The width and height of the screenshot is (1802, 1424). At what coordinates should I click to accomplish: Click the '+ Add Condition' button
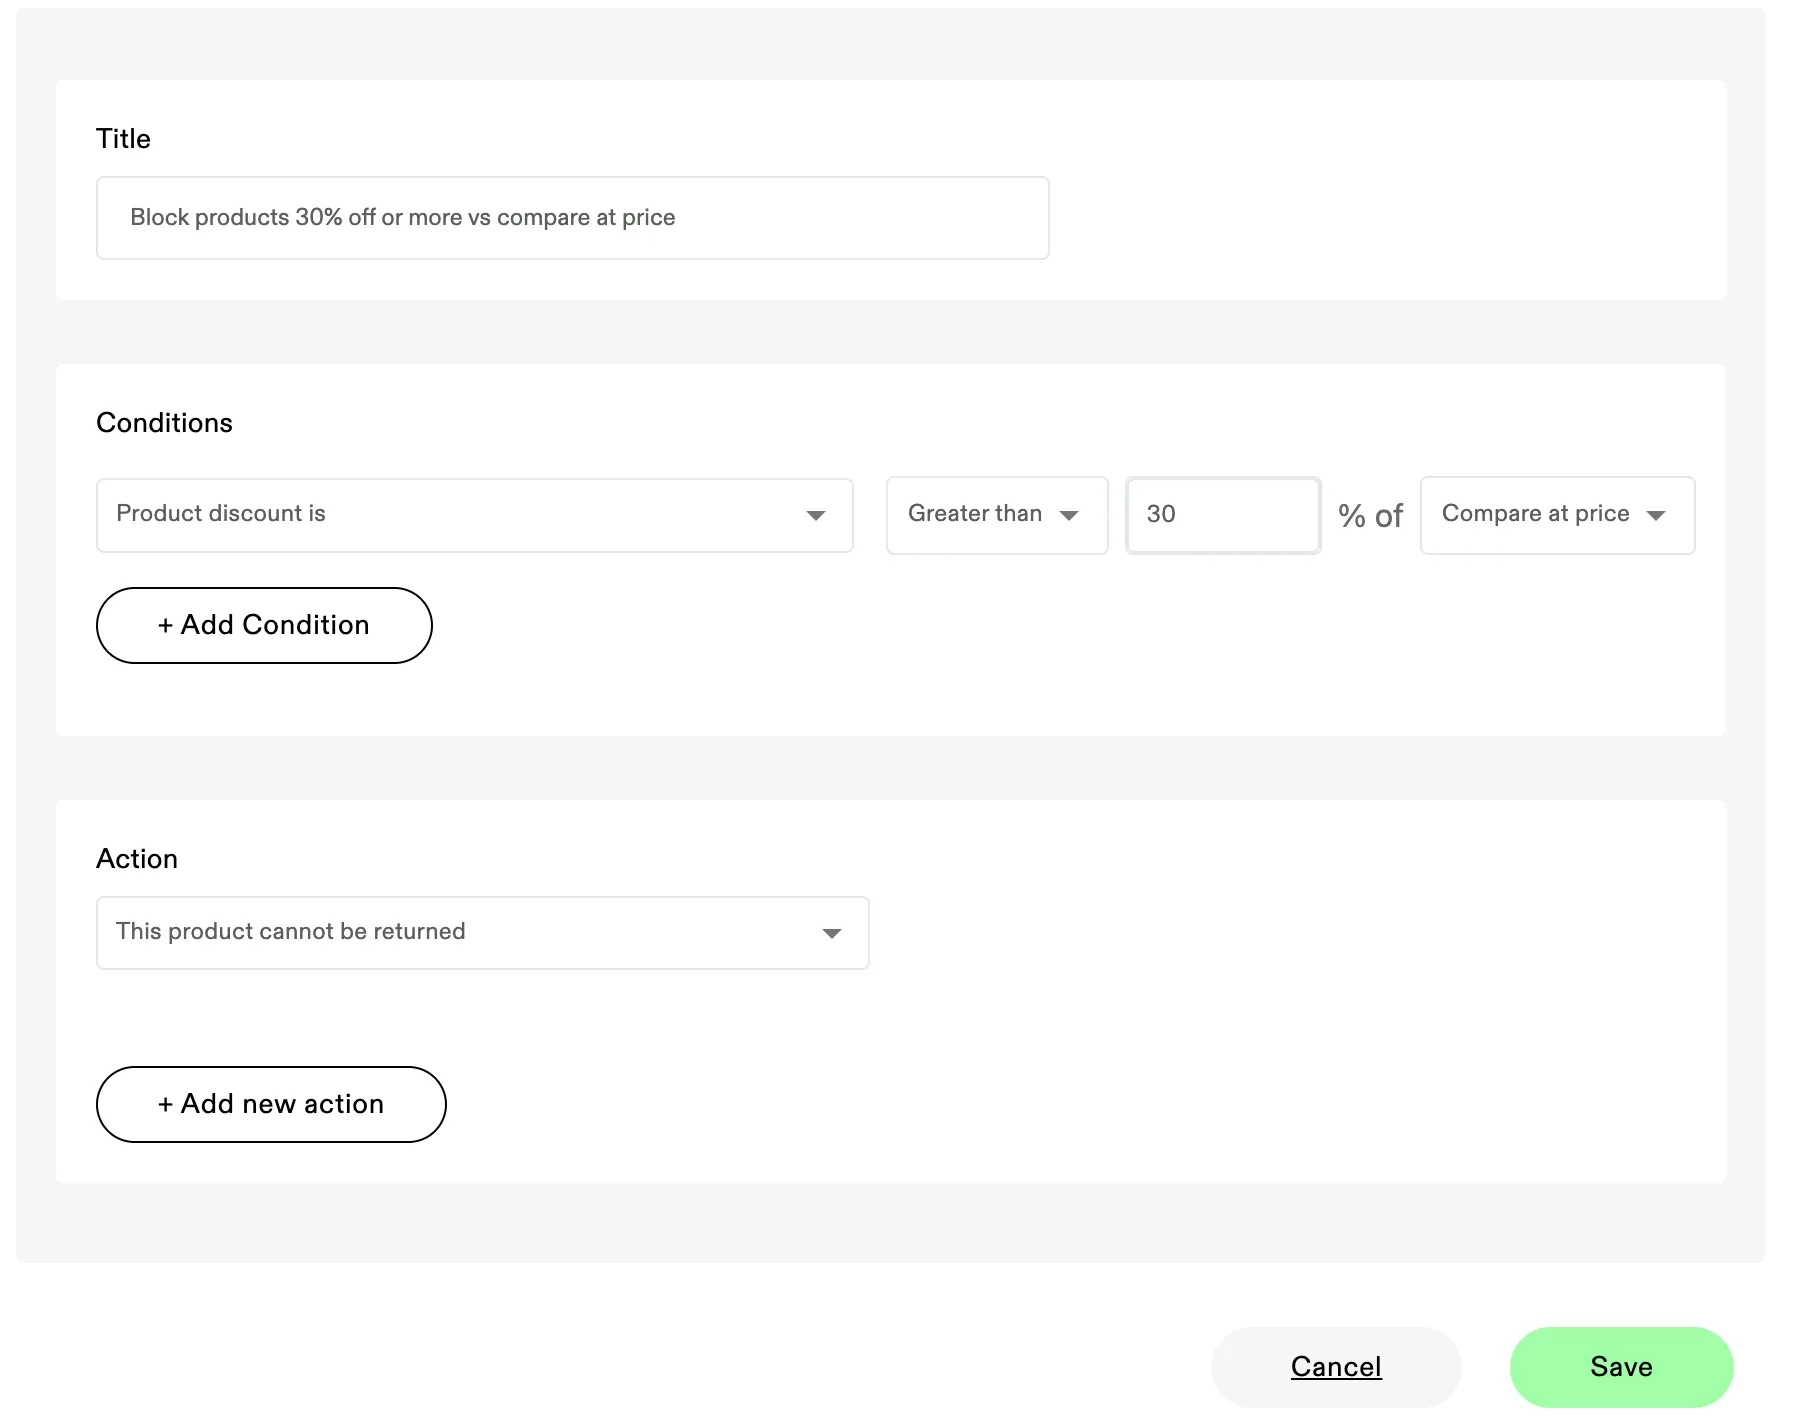coord(264,625)
